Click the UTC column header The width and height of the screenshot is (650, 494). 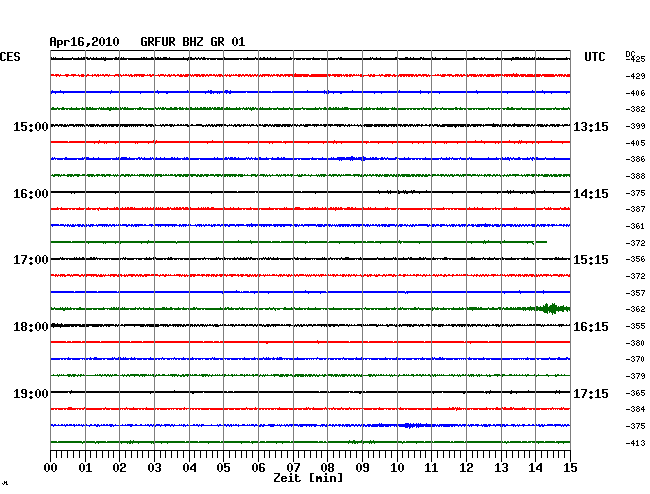(594, 57)
